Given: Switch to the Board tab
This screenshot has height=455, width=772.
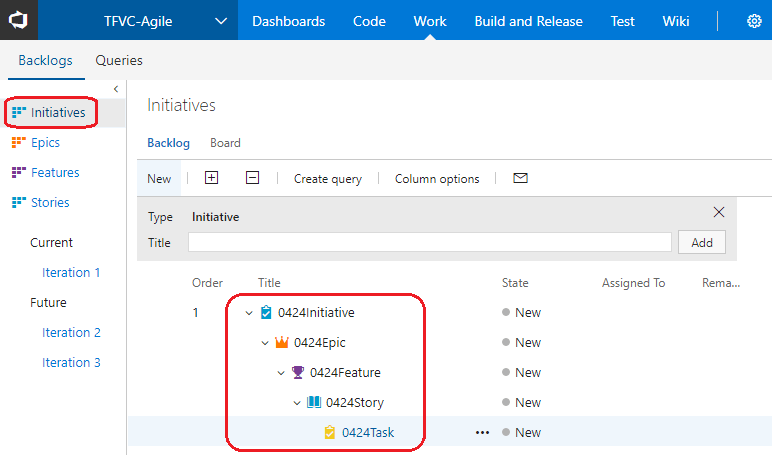Looking at the screenshot, I should click(x=225, y=143).
